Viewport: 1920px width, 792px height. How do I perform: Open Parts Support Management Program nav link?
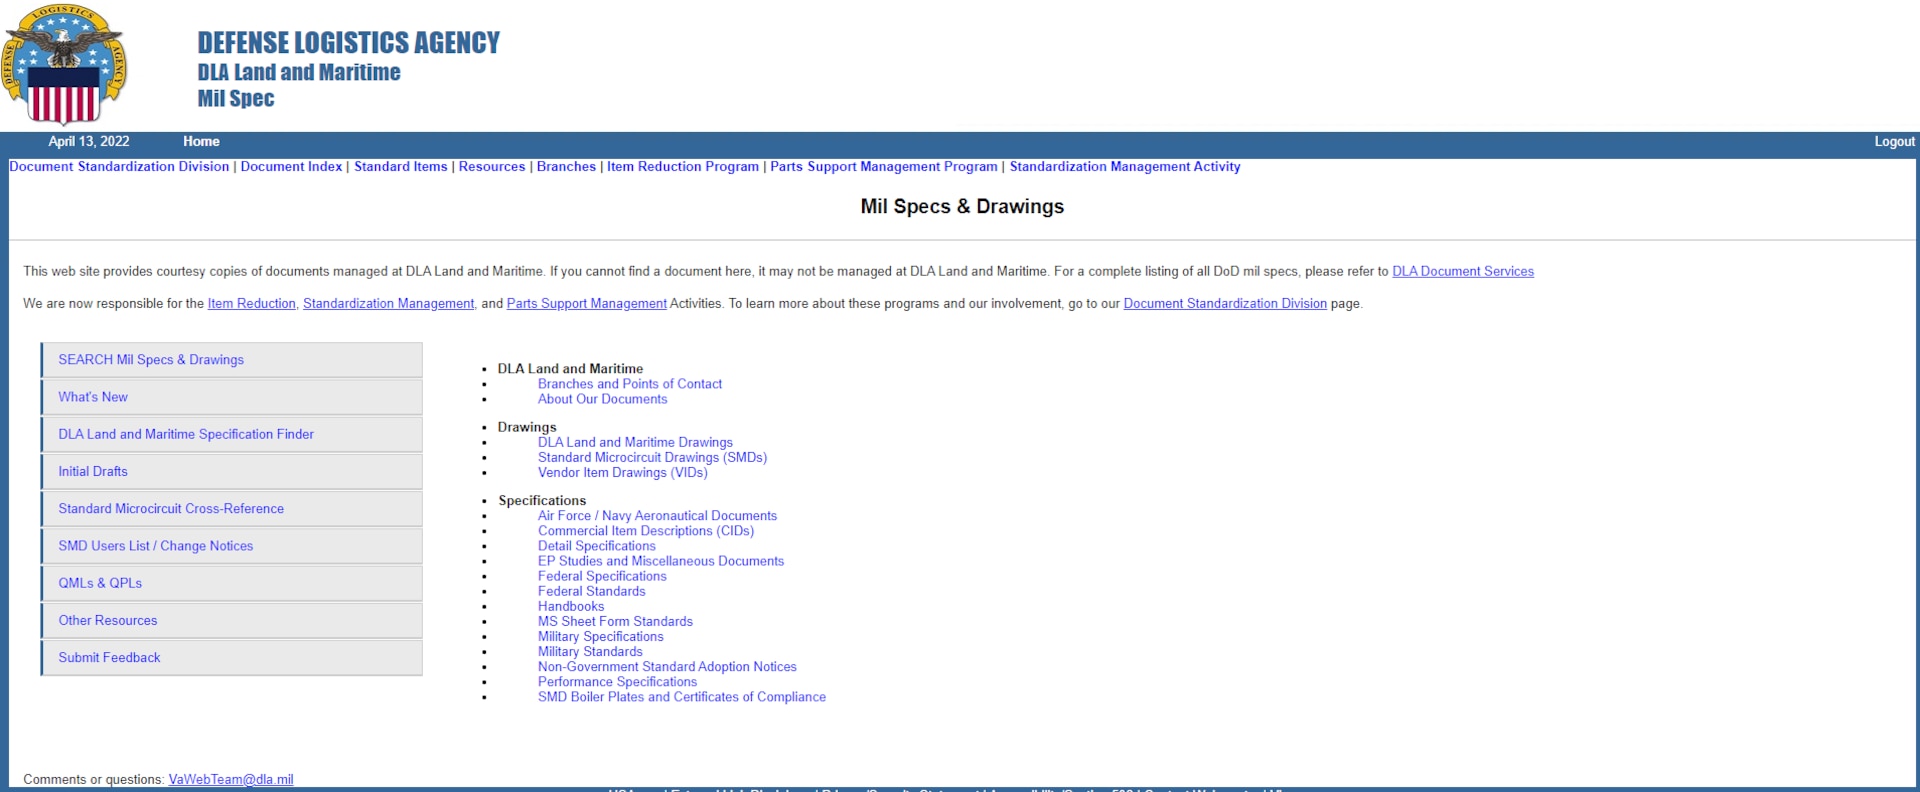tap(884, 167)
